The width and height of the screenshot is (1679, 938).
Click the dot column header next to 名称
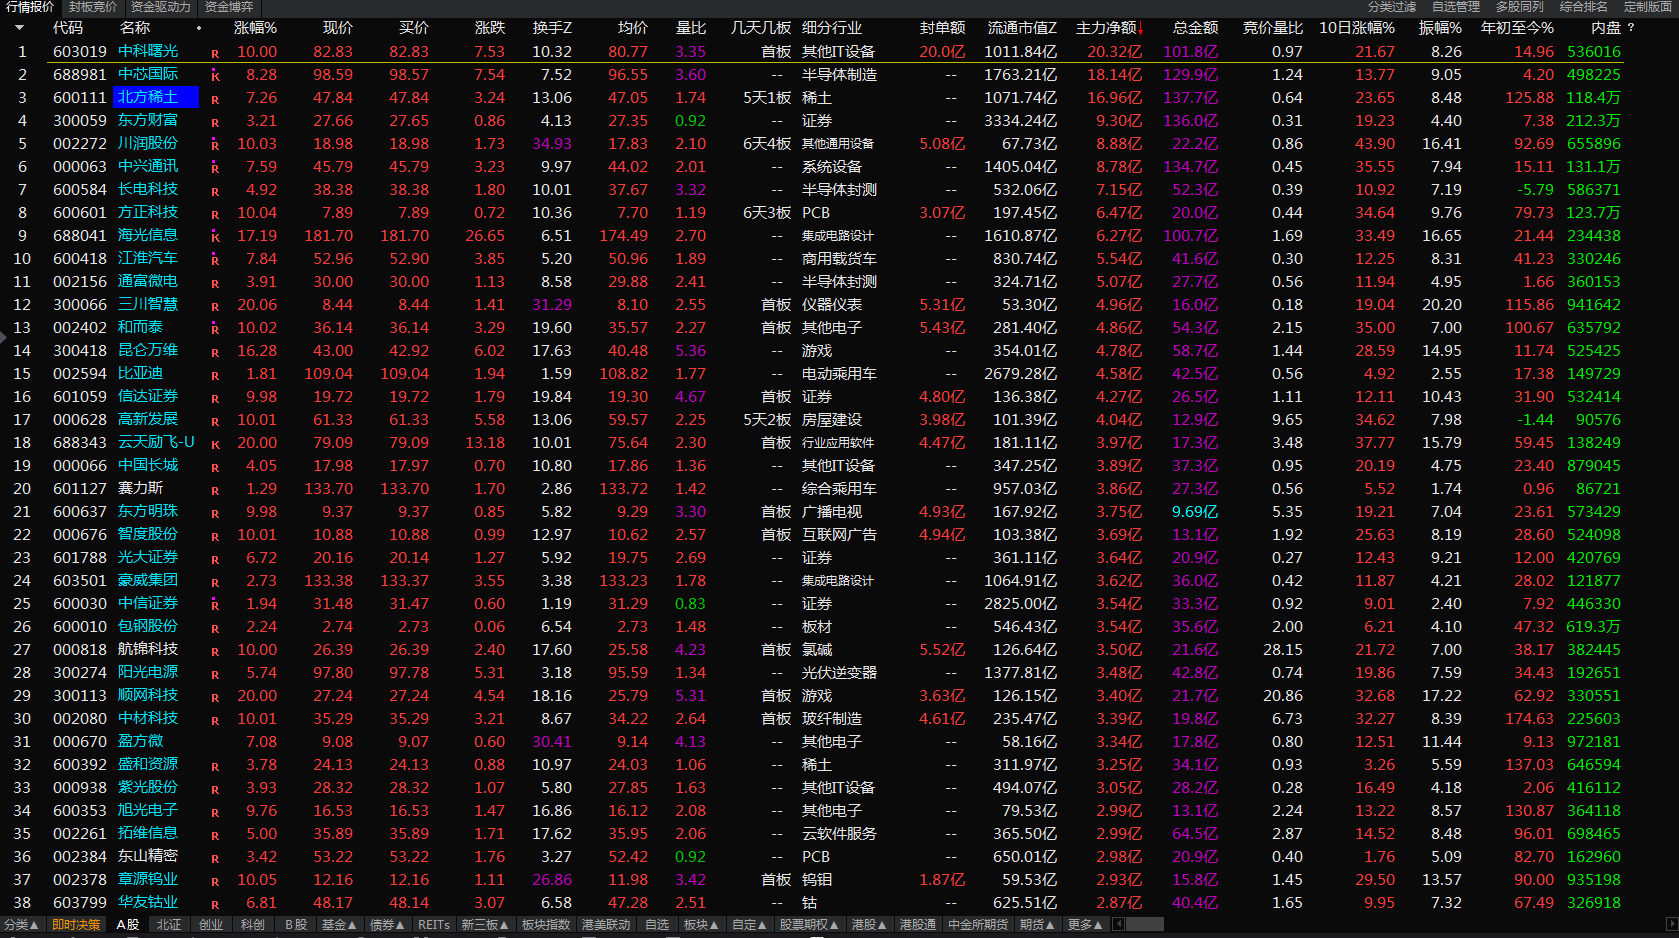coord(199,28)
